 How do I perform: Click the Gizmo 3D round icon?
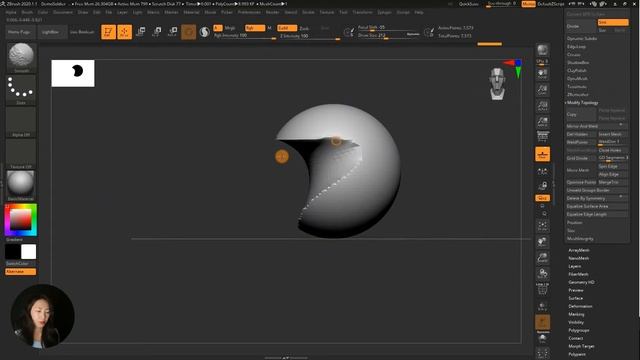189,32
